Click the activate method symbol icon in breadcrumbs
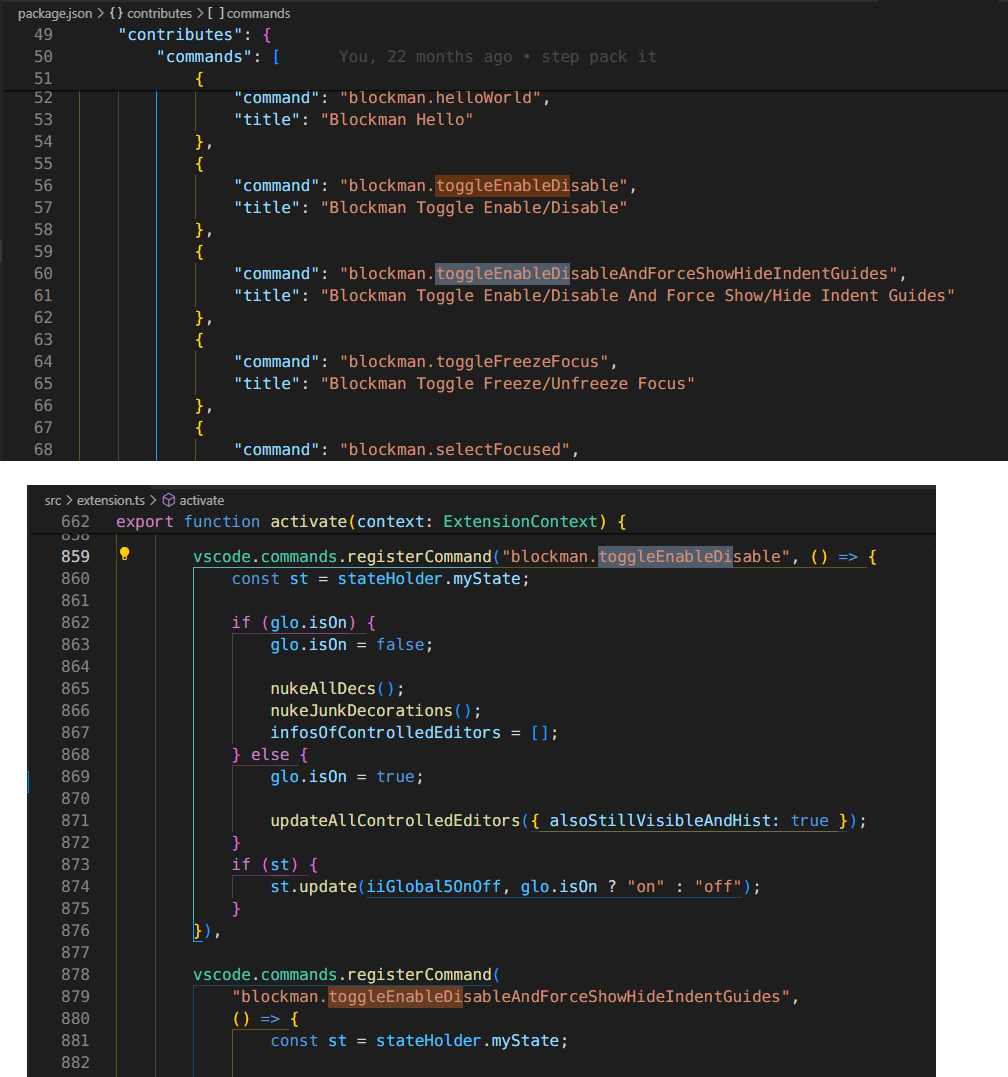1008x1077 pixels. pyautogui.click(x=171, y=499)
